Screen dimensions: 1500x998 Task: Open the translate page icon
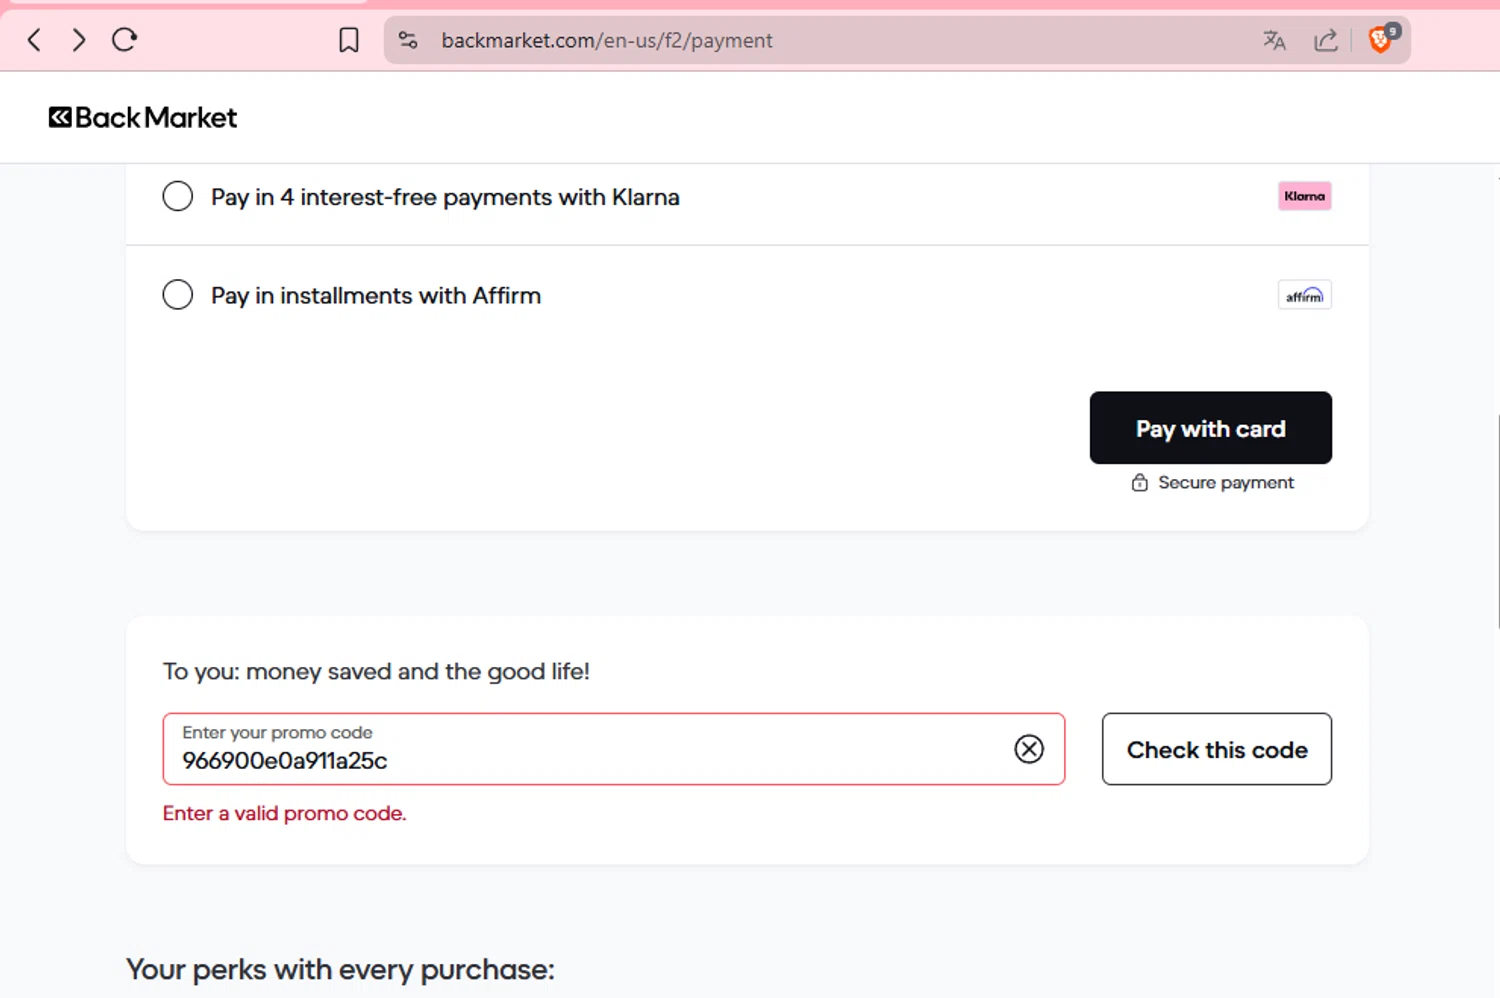(x=1274, y=40)
